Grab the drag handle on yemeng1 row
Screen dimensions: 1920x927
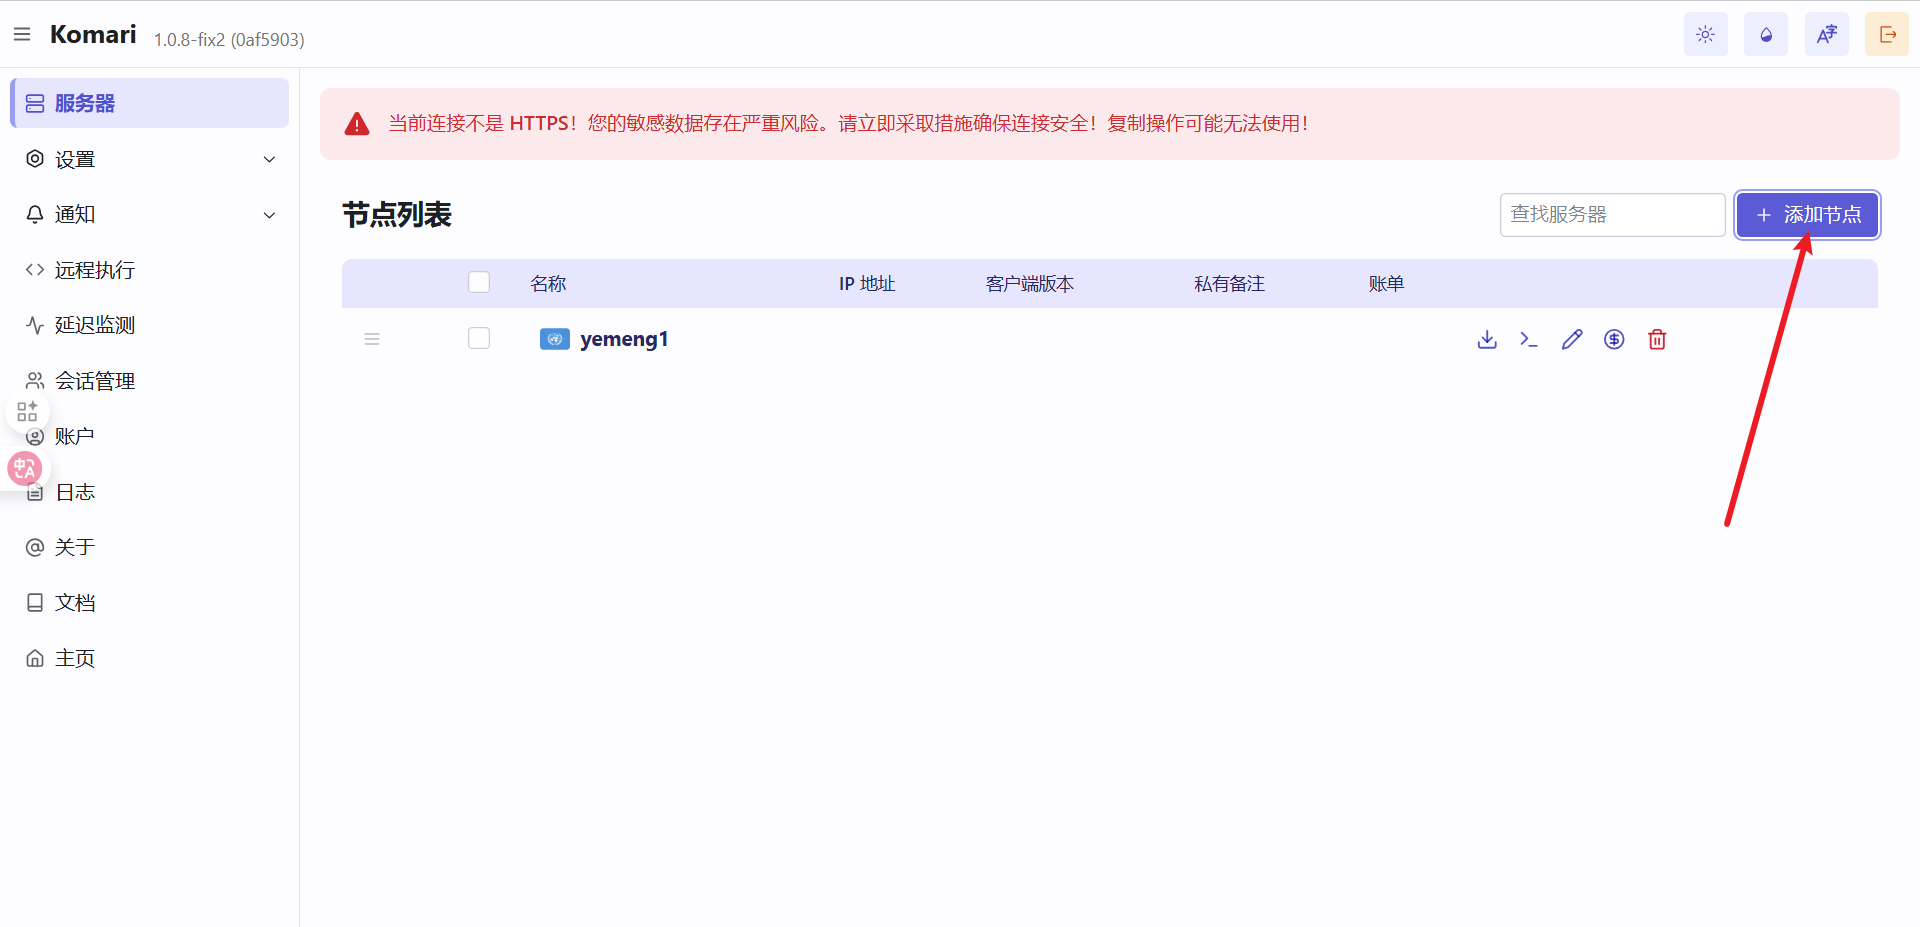(x=372, y=340)
